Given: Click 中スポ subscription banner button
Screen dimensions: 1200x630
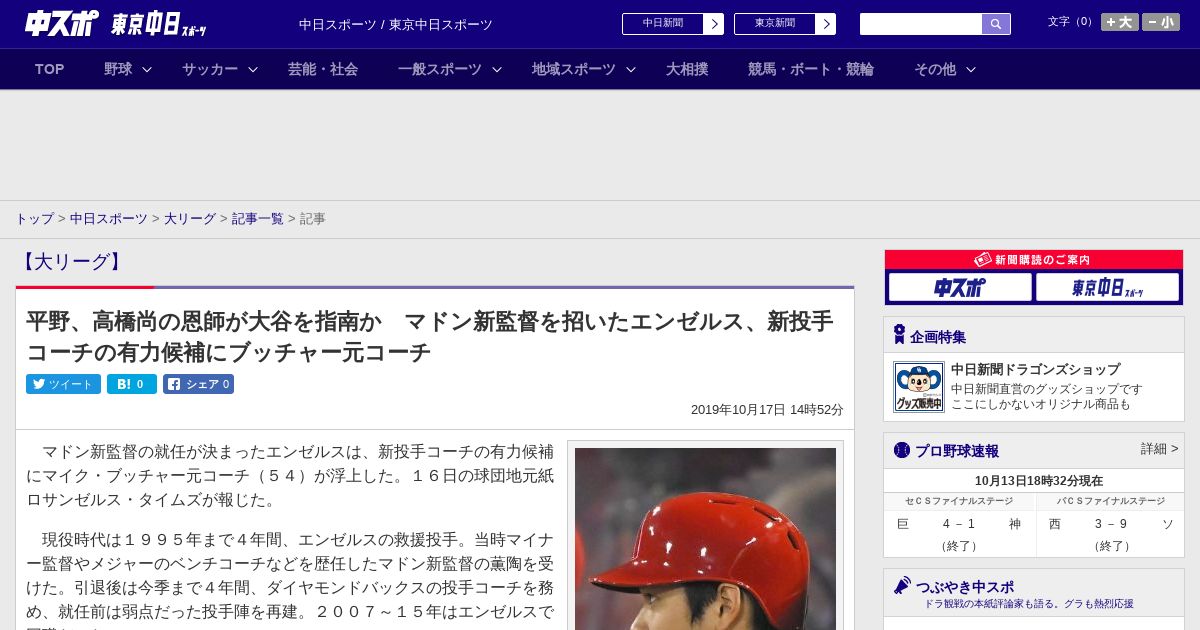Looking at the screenshot, I should [x=960, y=287].
